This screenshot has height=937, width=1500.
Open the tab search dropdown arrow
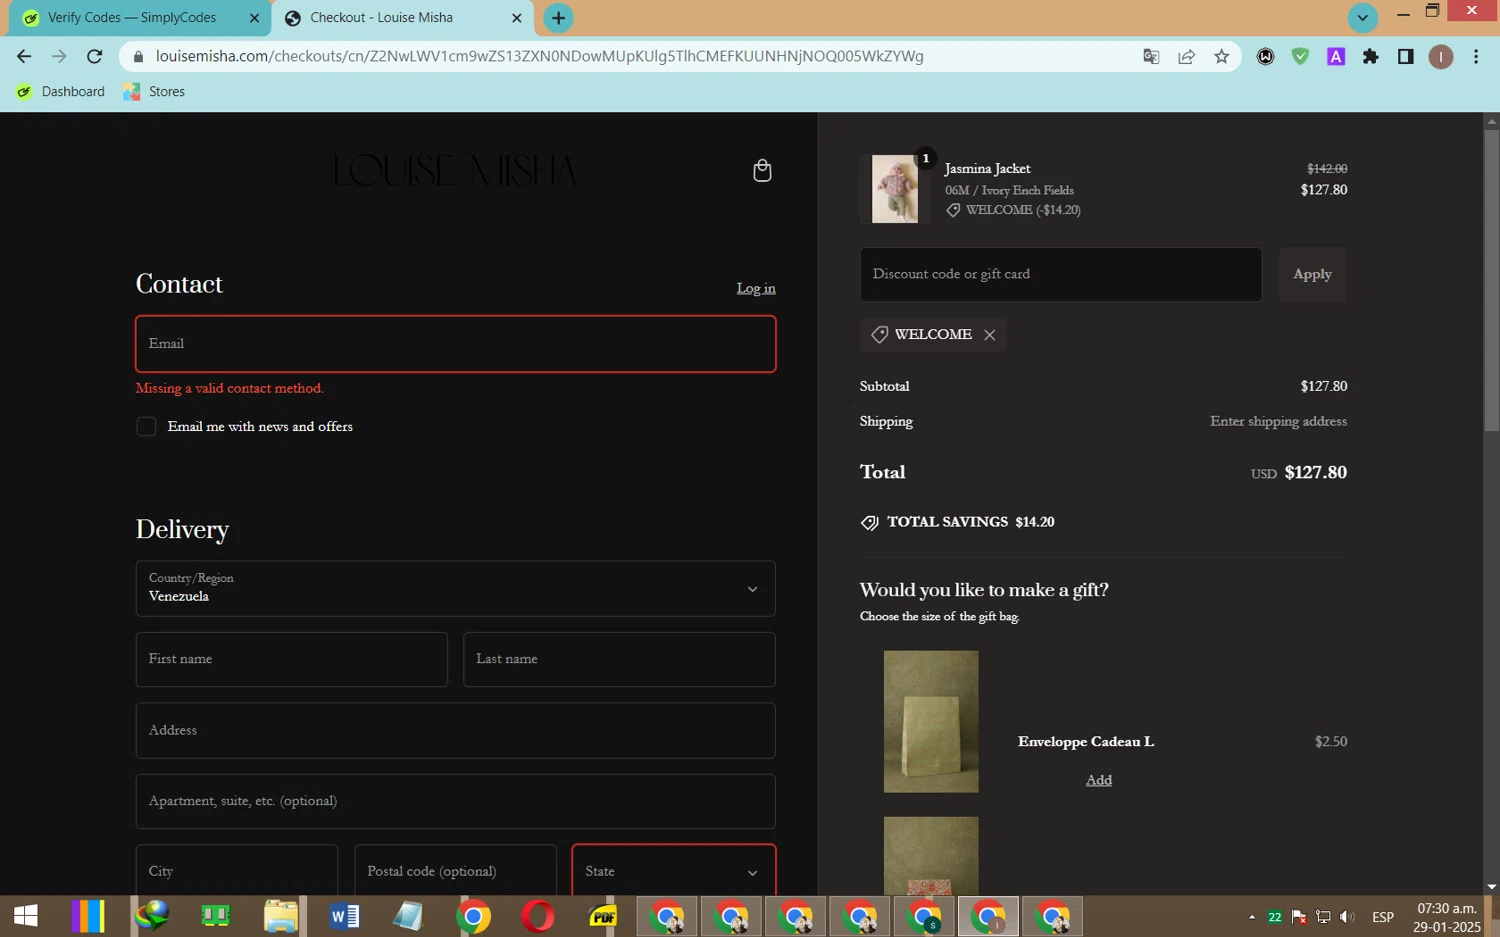(x=1362, y=17)
